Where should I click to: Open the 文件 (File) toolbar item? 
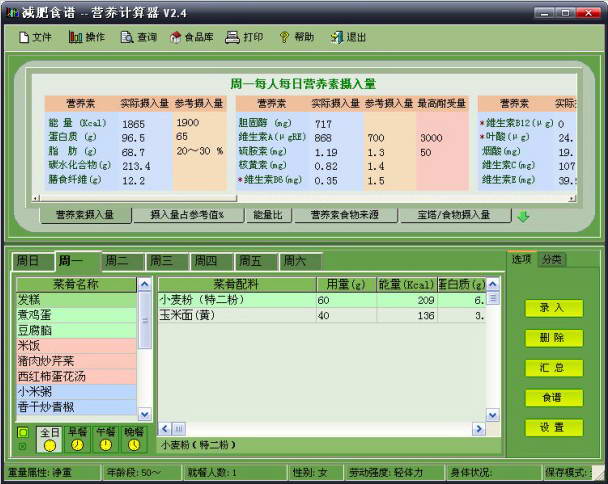click(x=35, y=37)
